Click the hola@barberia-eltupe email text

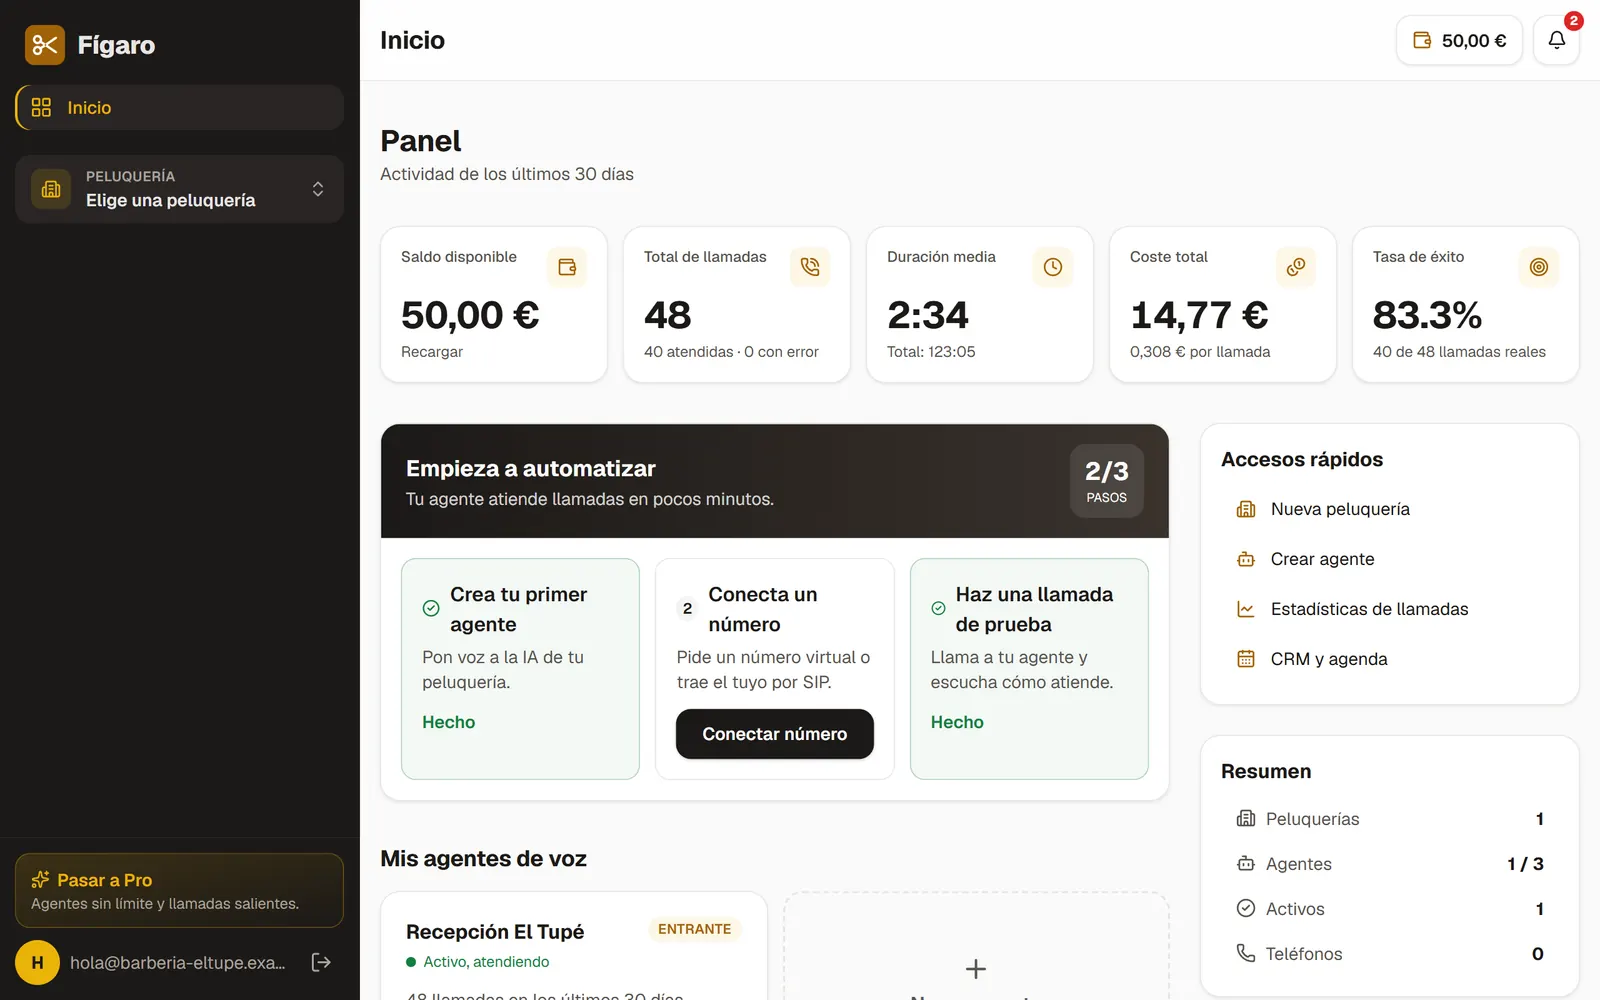point(178,963)
